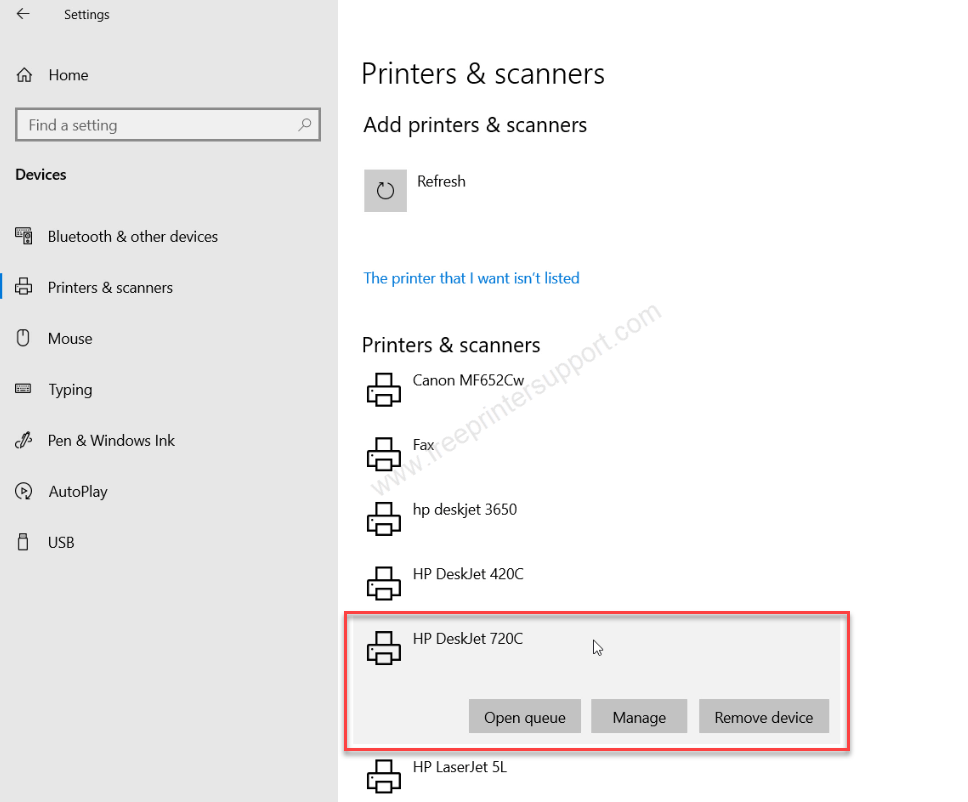Open the USB settings
Image resolution: width=968 pixels, height=802 pixels.
(x=61, y=543)
